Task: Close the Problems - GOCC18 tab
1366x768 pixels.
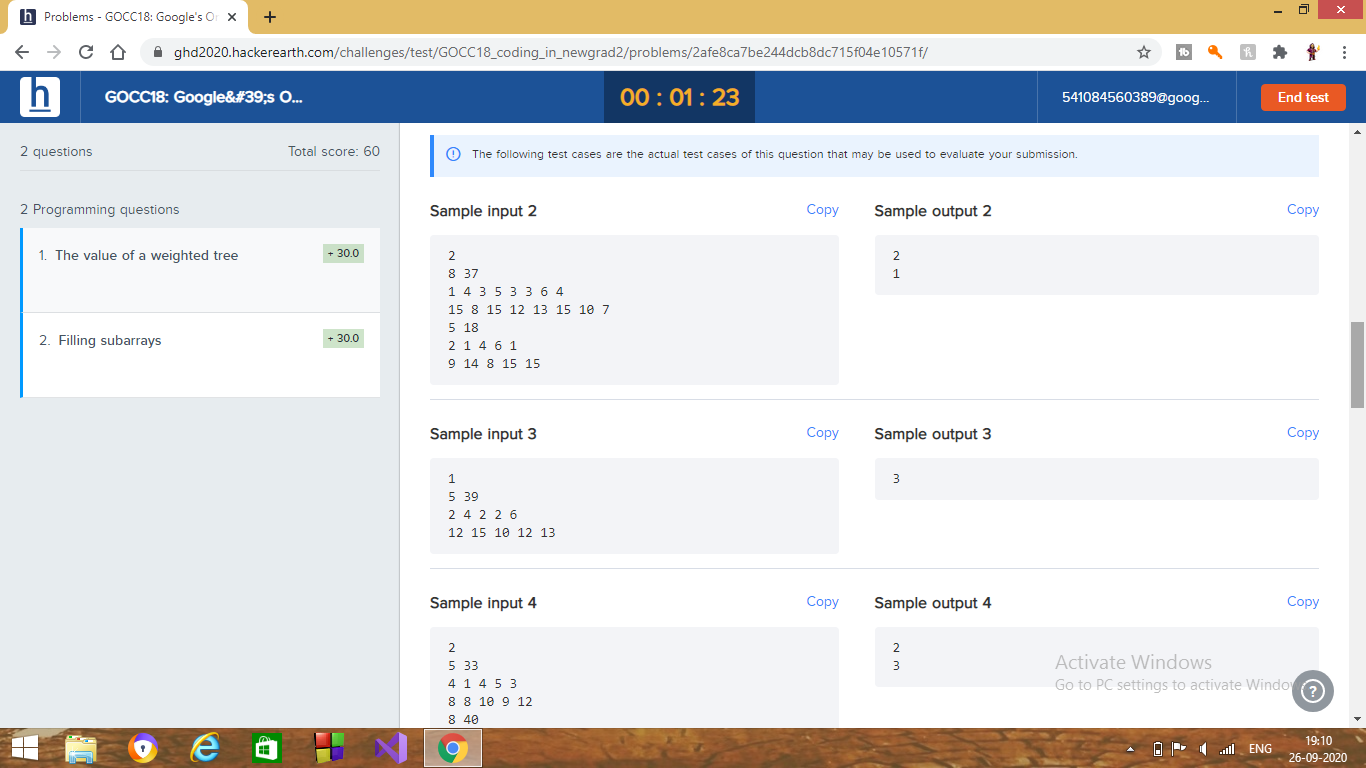Action: pos(232,17)
